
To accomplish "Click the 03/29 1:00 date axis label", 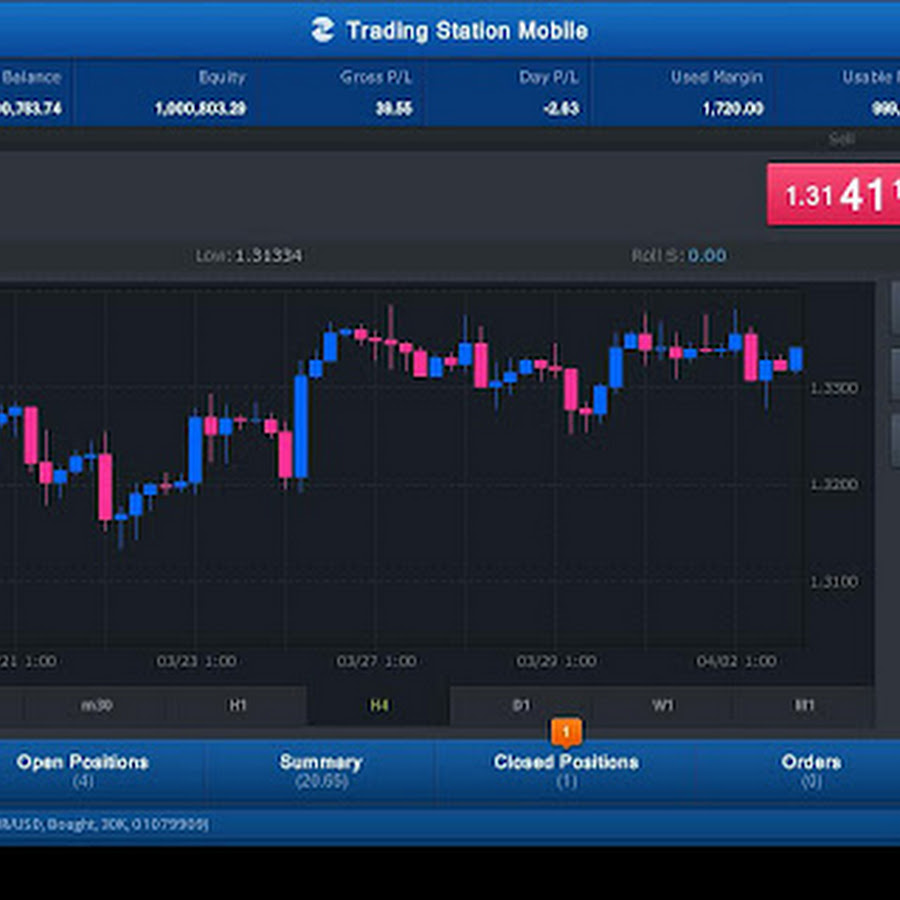I will [556, 661].
